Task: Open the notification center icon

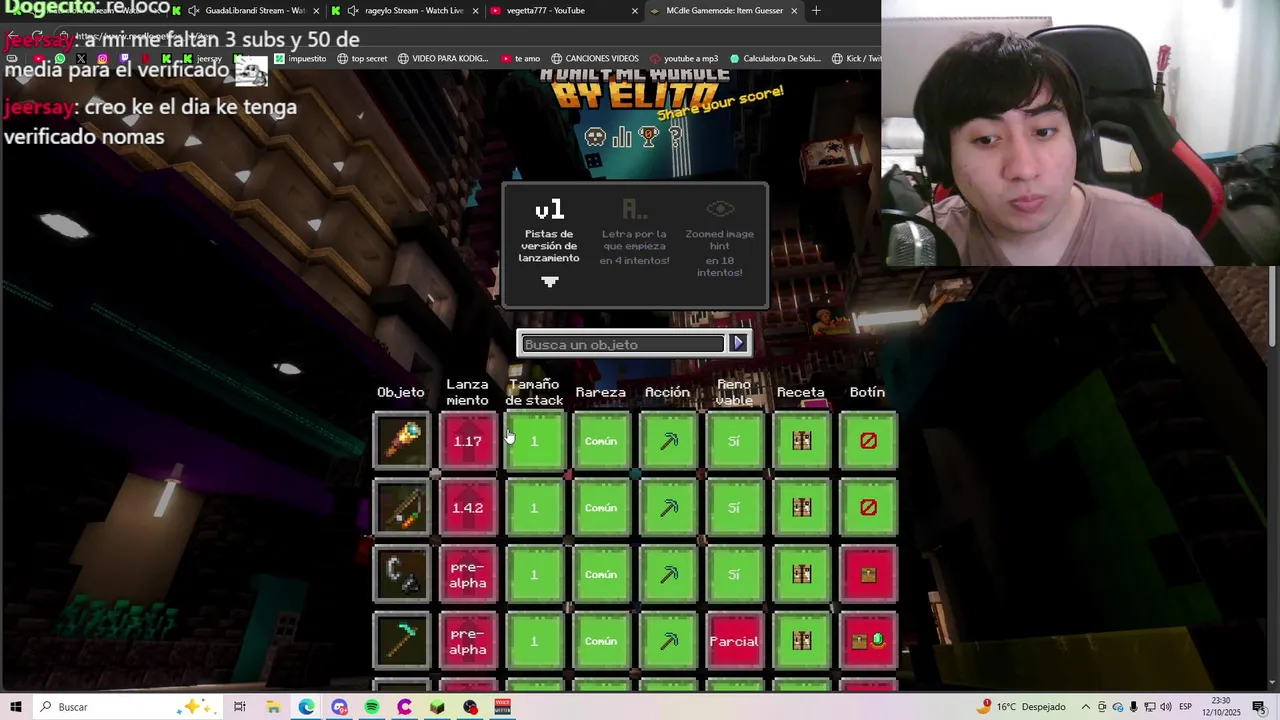Action: 1259,707
